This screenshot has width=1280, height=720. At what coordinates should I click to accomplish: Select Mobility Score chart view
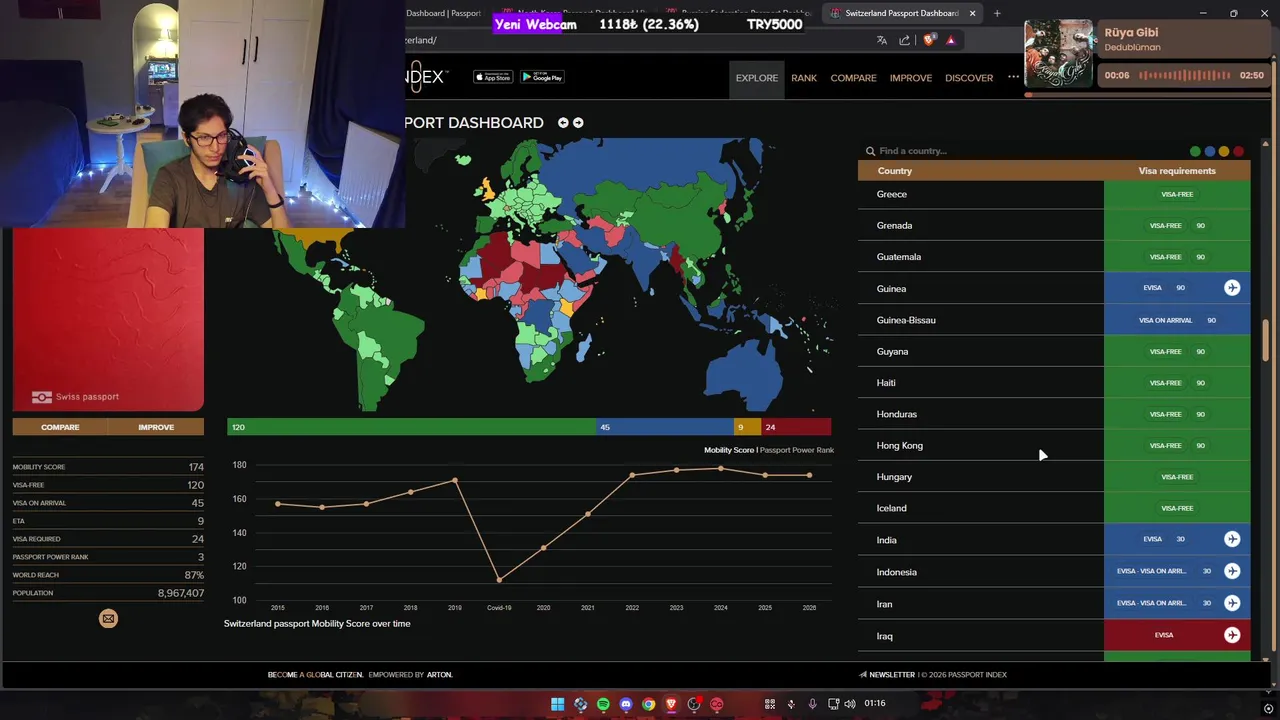pos(729,450)
